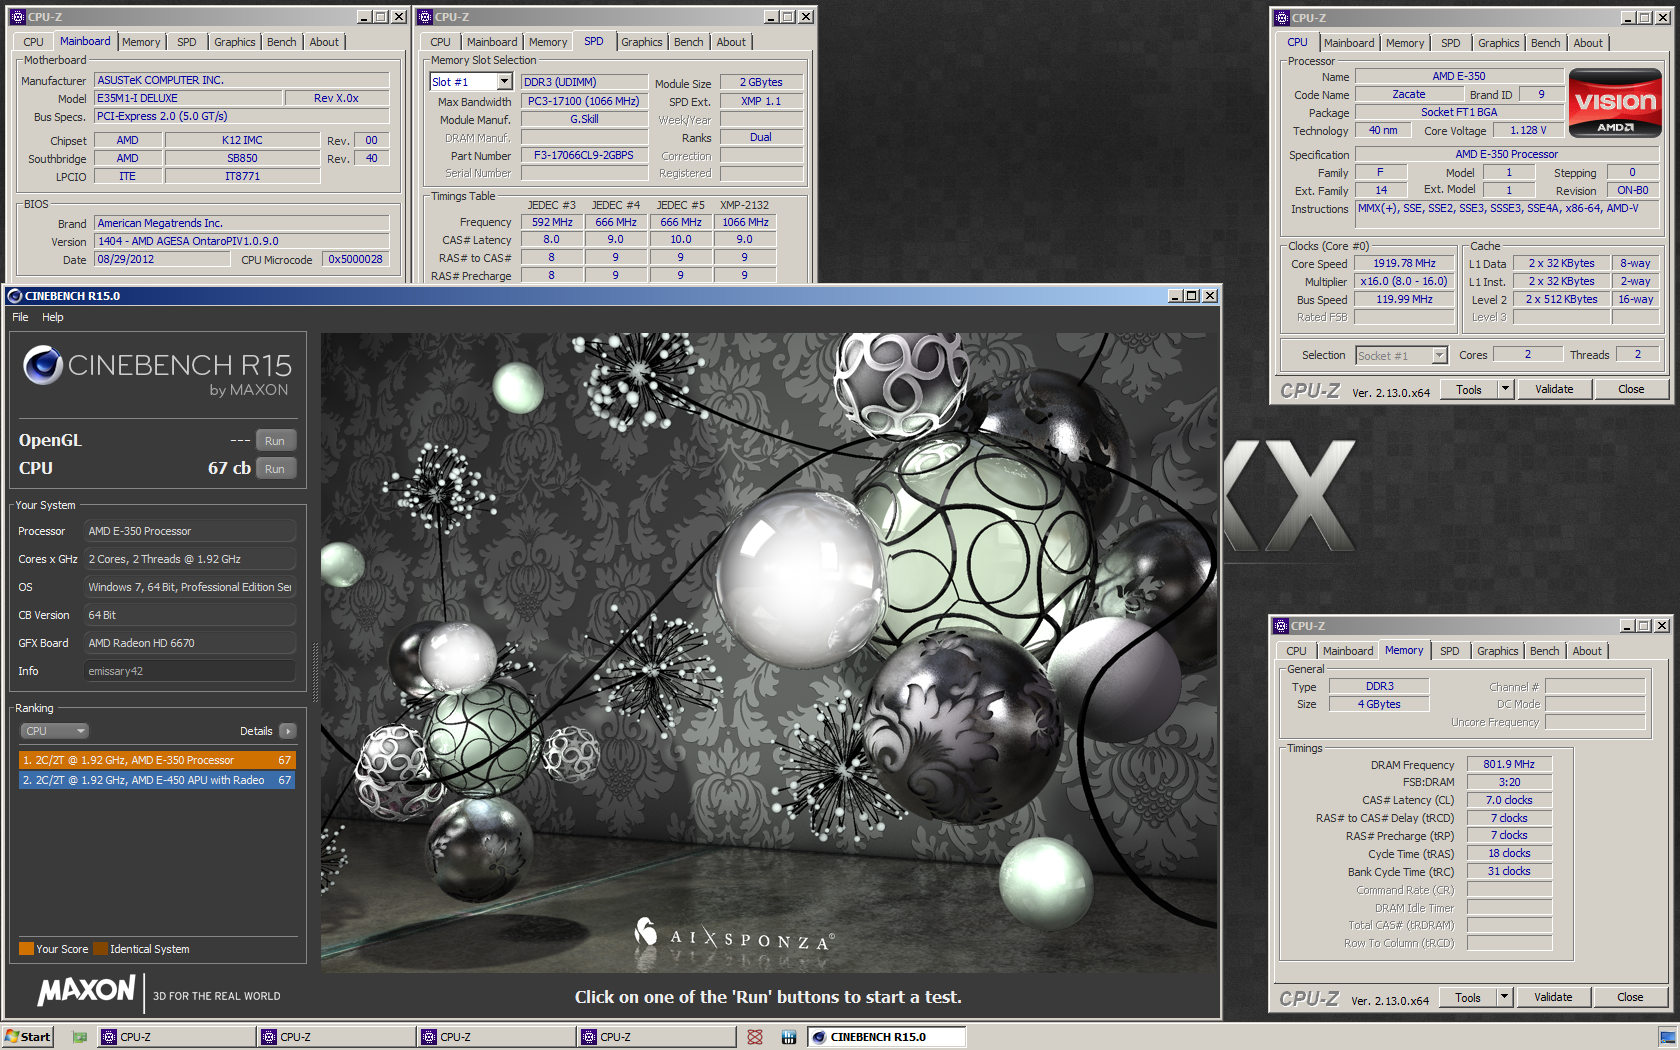Click the Cinebench R15 sphere logo
Screen dimensions: 1680x1050
[x=43, y=365]
